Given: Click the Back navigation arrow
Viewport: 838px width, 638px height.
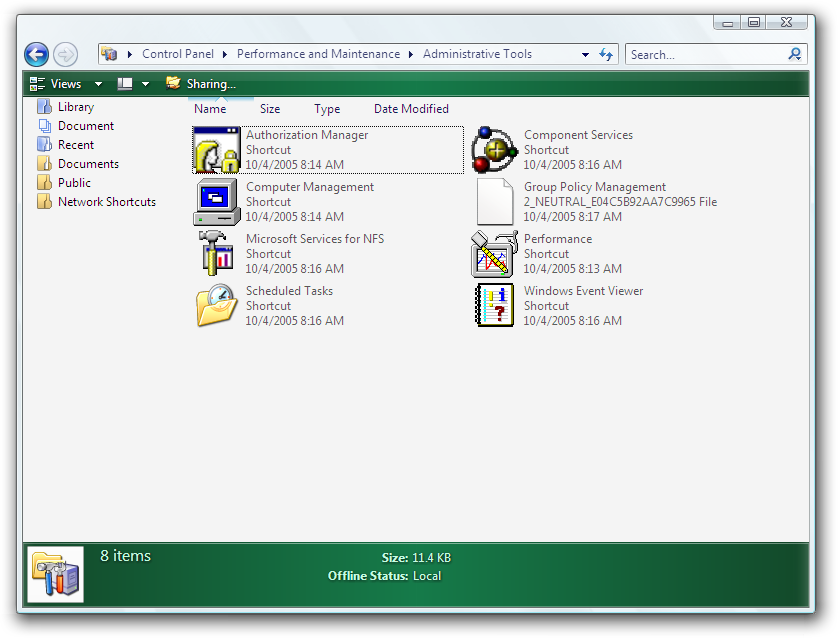Looking at the screenshot, I should pos(36,54).
